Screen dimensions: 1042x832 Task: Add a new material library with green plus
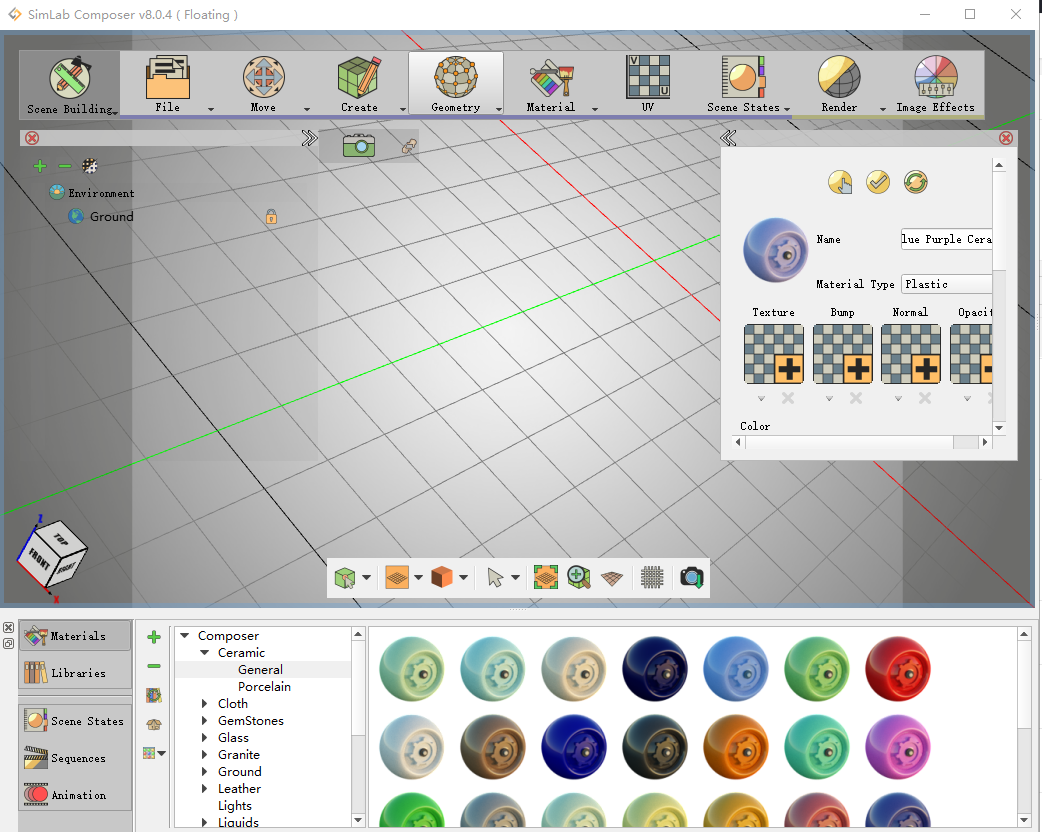[x=154, y=637]
